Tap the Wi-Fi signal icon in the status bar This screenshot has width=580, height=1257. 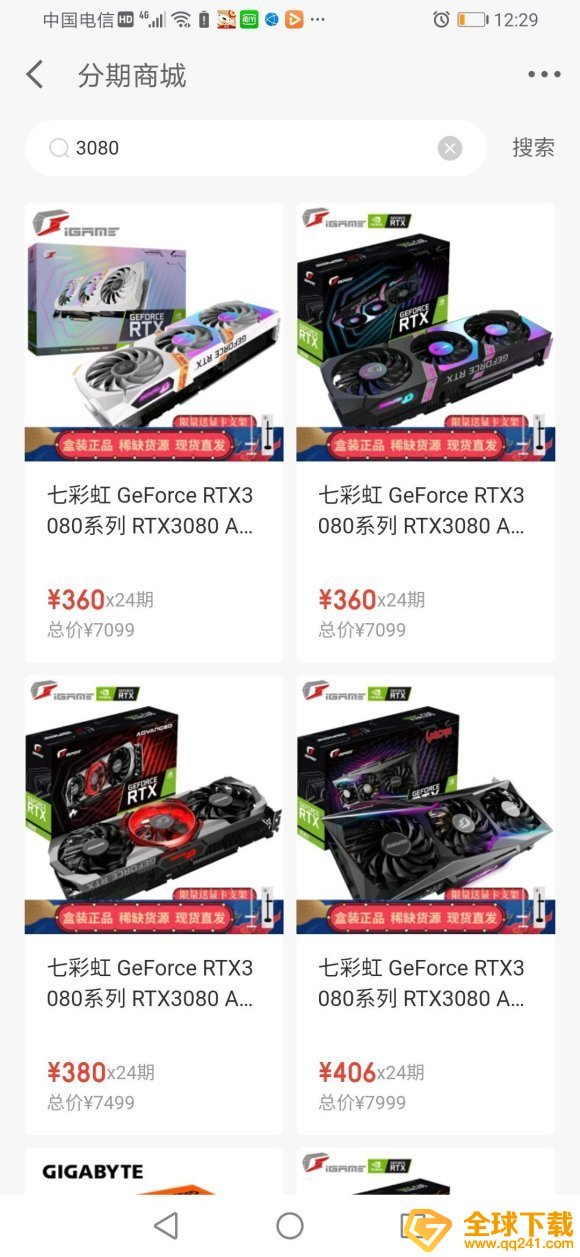181,19
